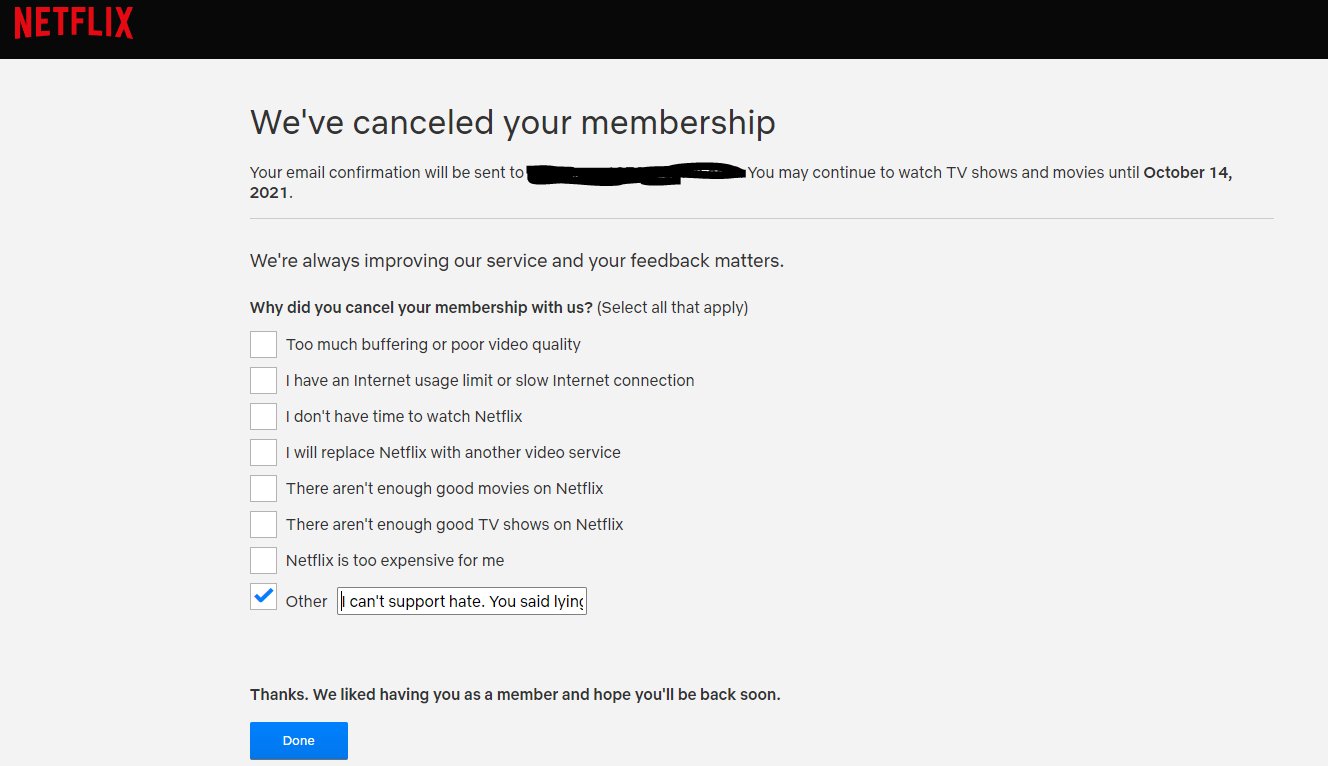Click the redacted email address
This screenshot has height=766, width=1328.
[x=637, y=174]
